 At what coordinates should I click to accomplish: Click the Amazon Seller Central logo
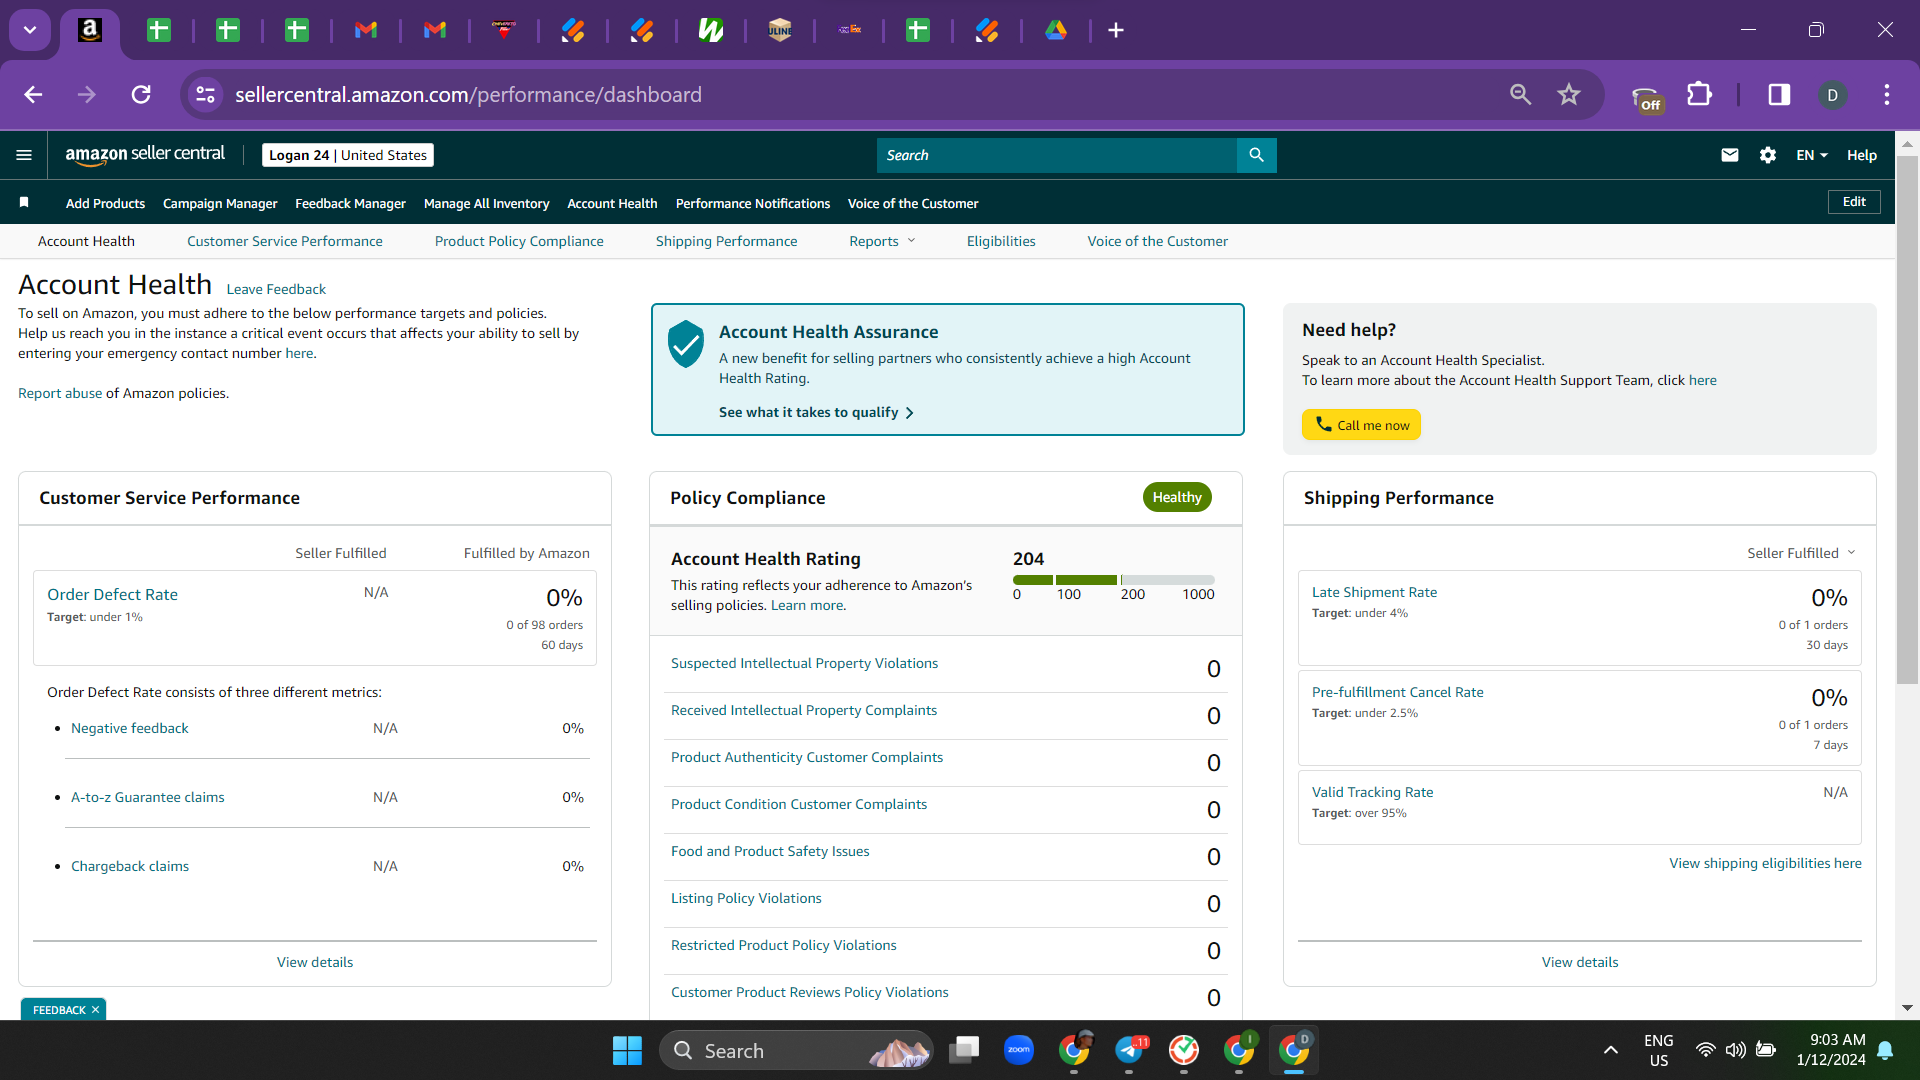click(145, 155)
